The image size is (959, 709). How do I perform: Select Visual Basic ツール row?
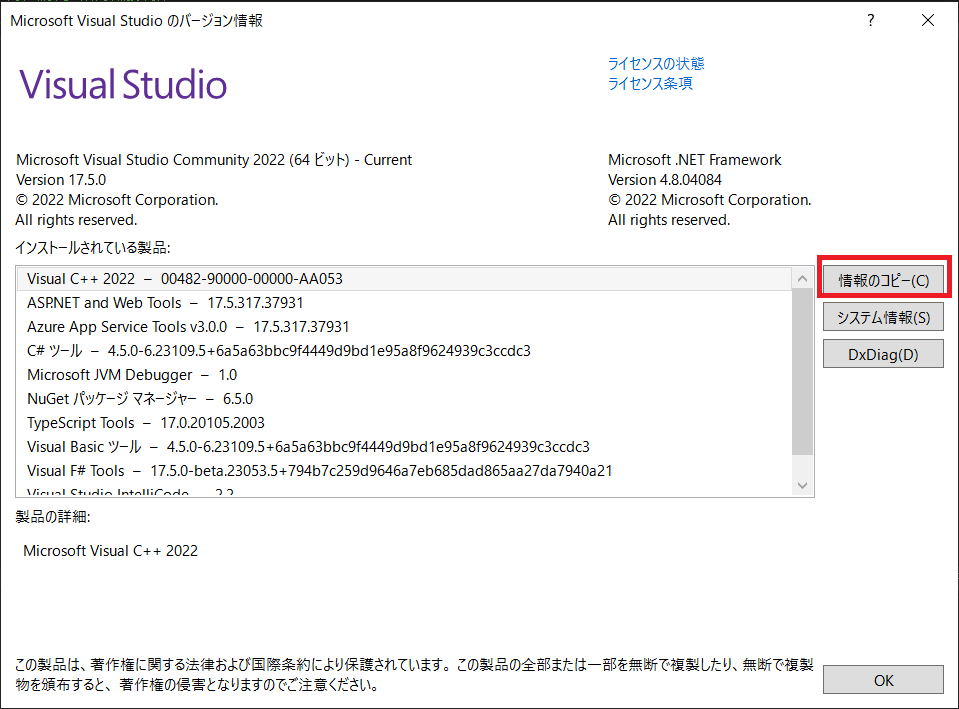coord(404,447)
